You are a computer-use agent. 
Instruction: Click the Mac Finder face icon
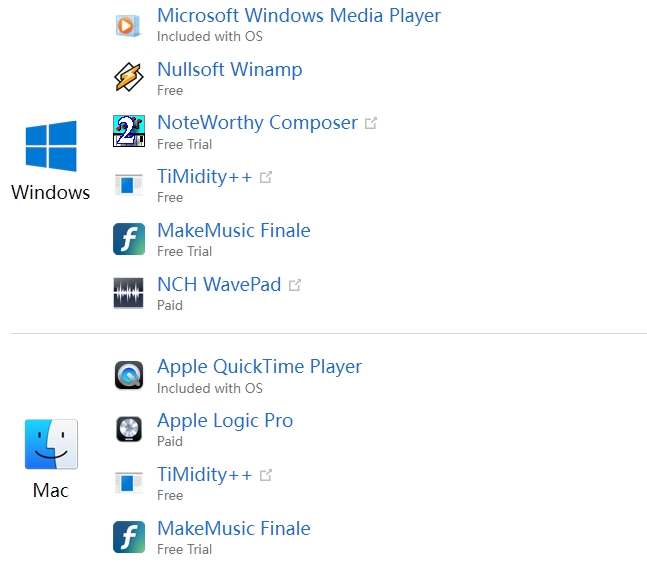click(51, 444)
